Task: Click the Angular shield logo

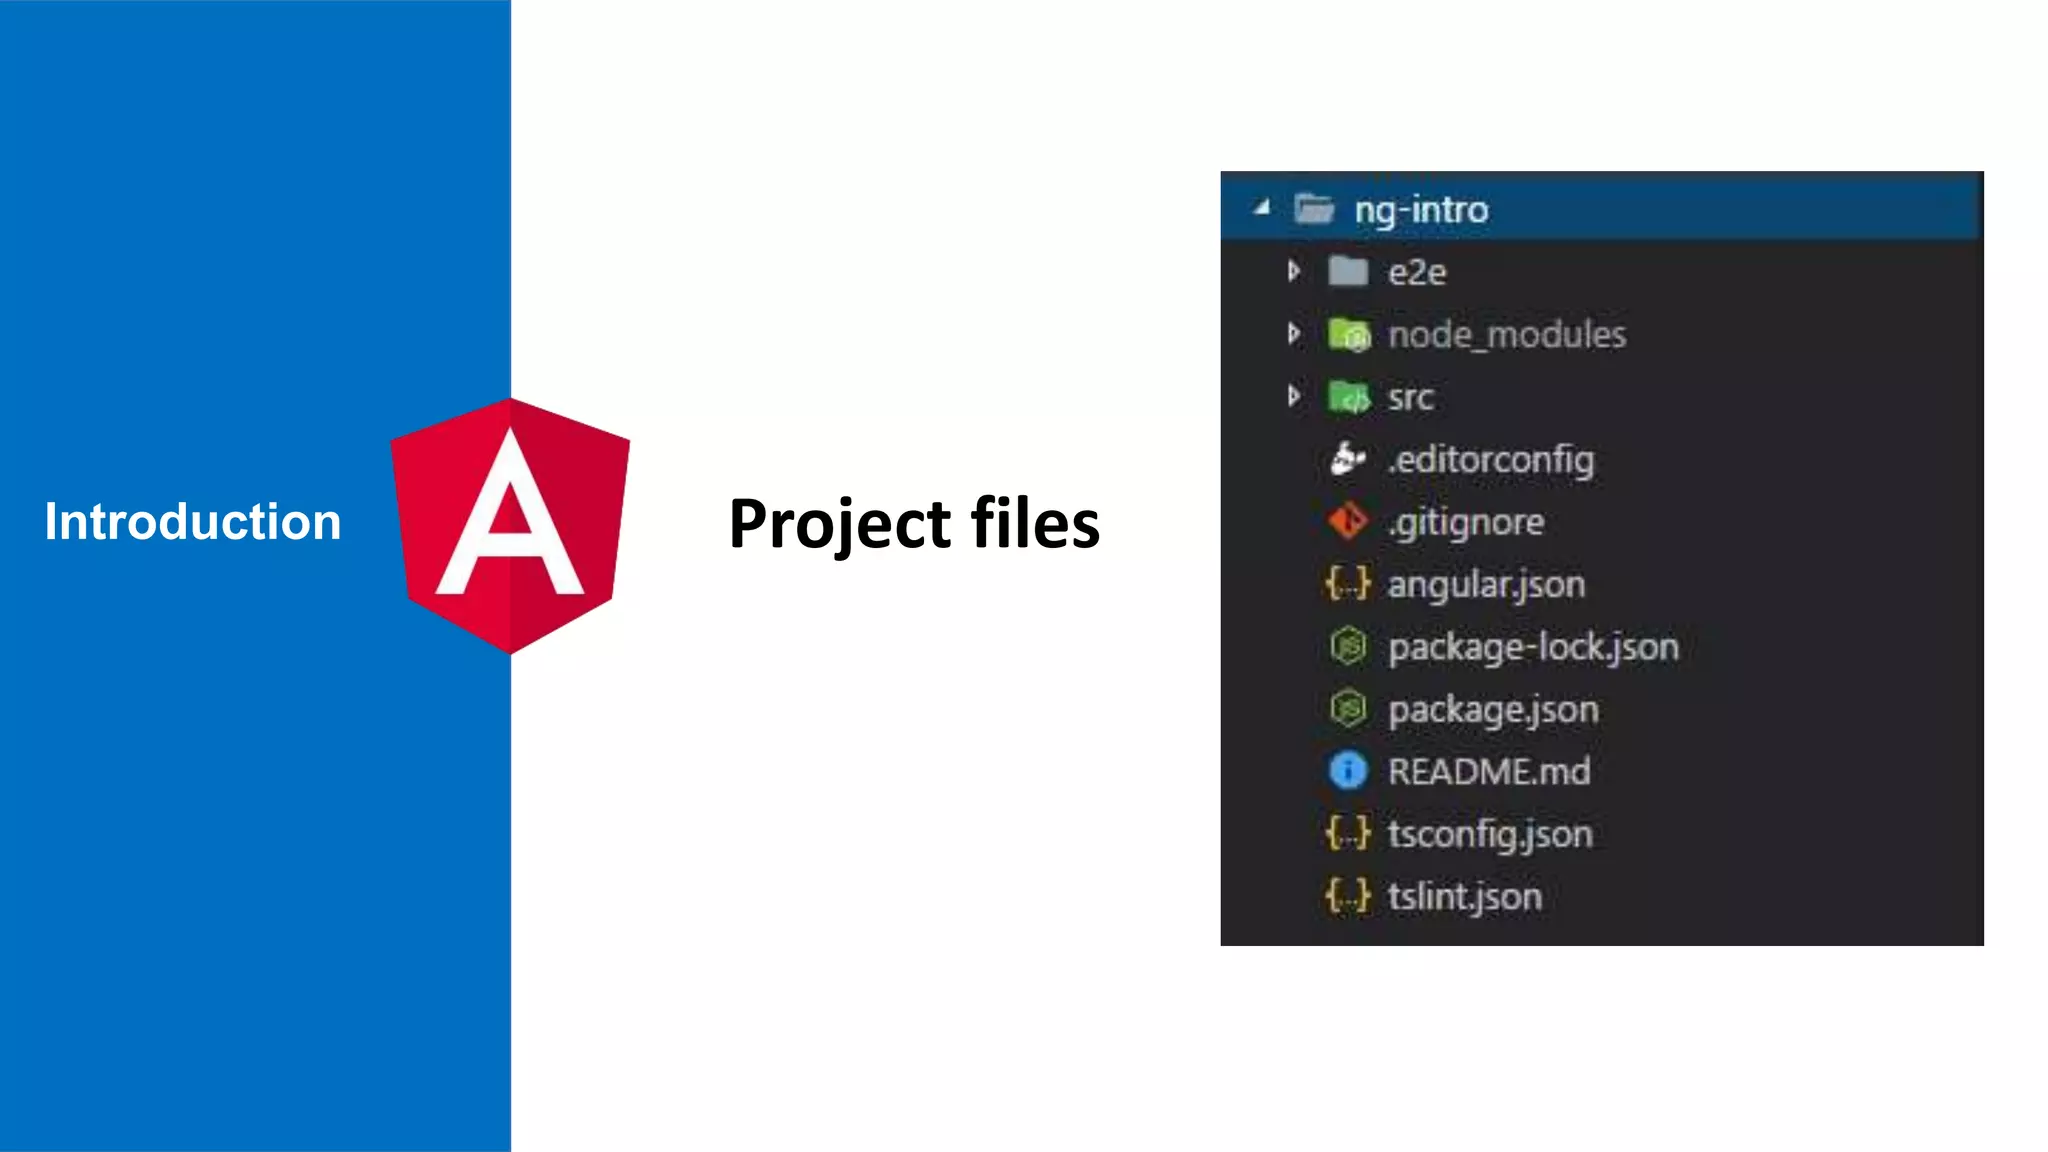Action: pos(510,525)
